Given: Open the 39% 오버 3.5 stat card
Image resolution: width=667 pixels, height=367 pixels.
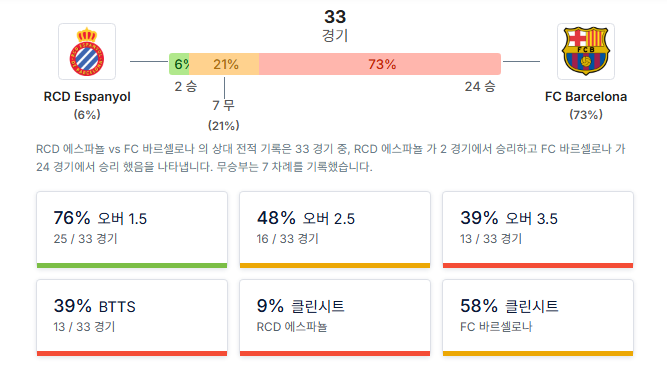Looking at the screenshot, I should [x=538, y=230].
